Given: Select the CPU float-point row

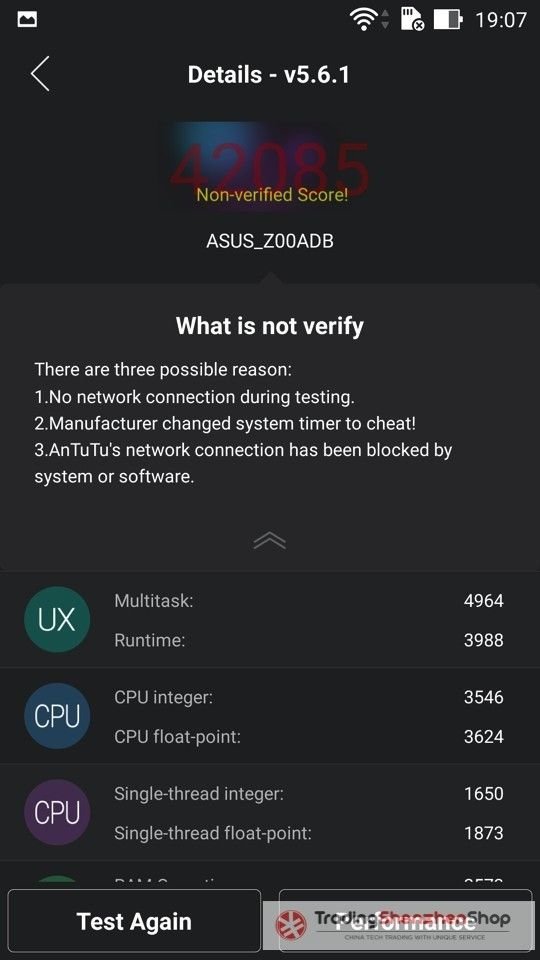Looking at the screenshot, I should [309, 737].
